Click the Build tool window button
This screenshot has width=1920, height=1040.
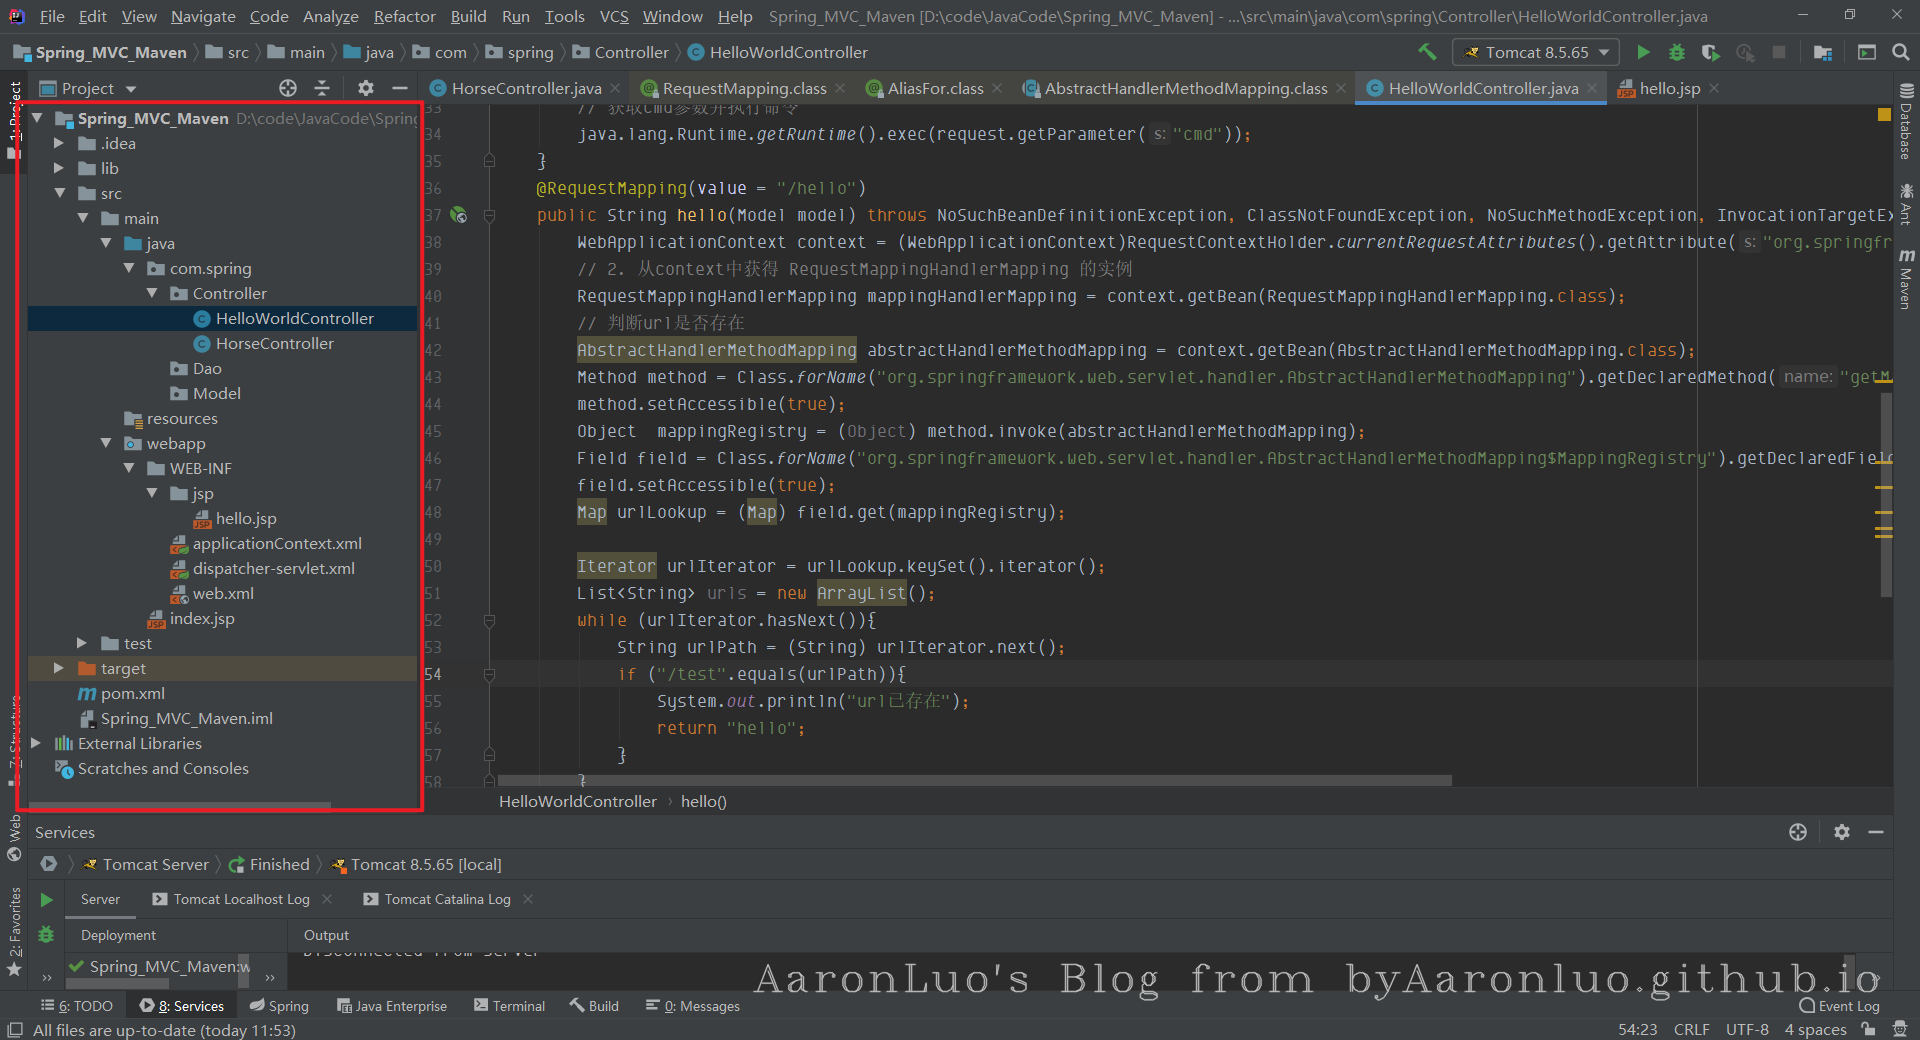(595, 1006)
